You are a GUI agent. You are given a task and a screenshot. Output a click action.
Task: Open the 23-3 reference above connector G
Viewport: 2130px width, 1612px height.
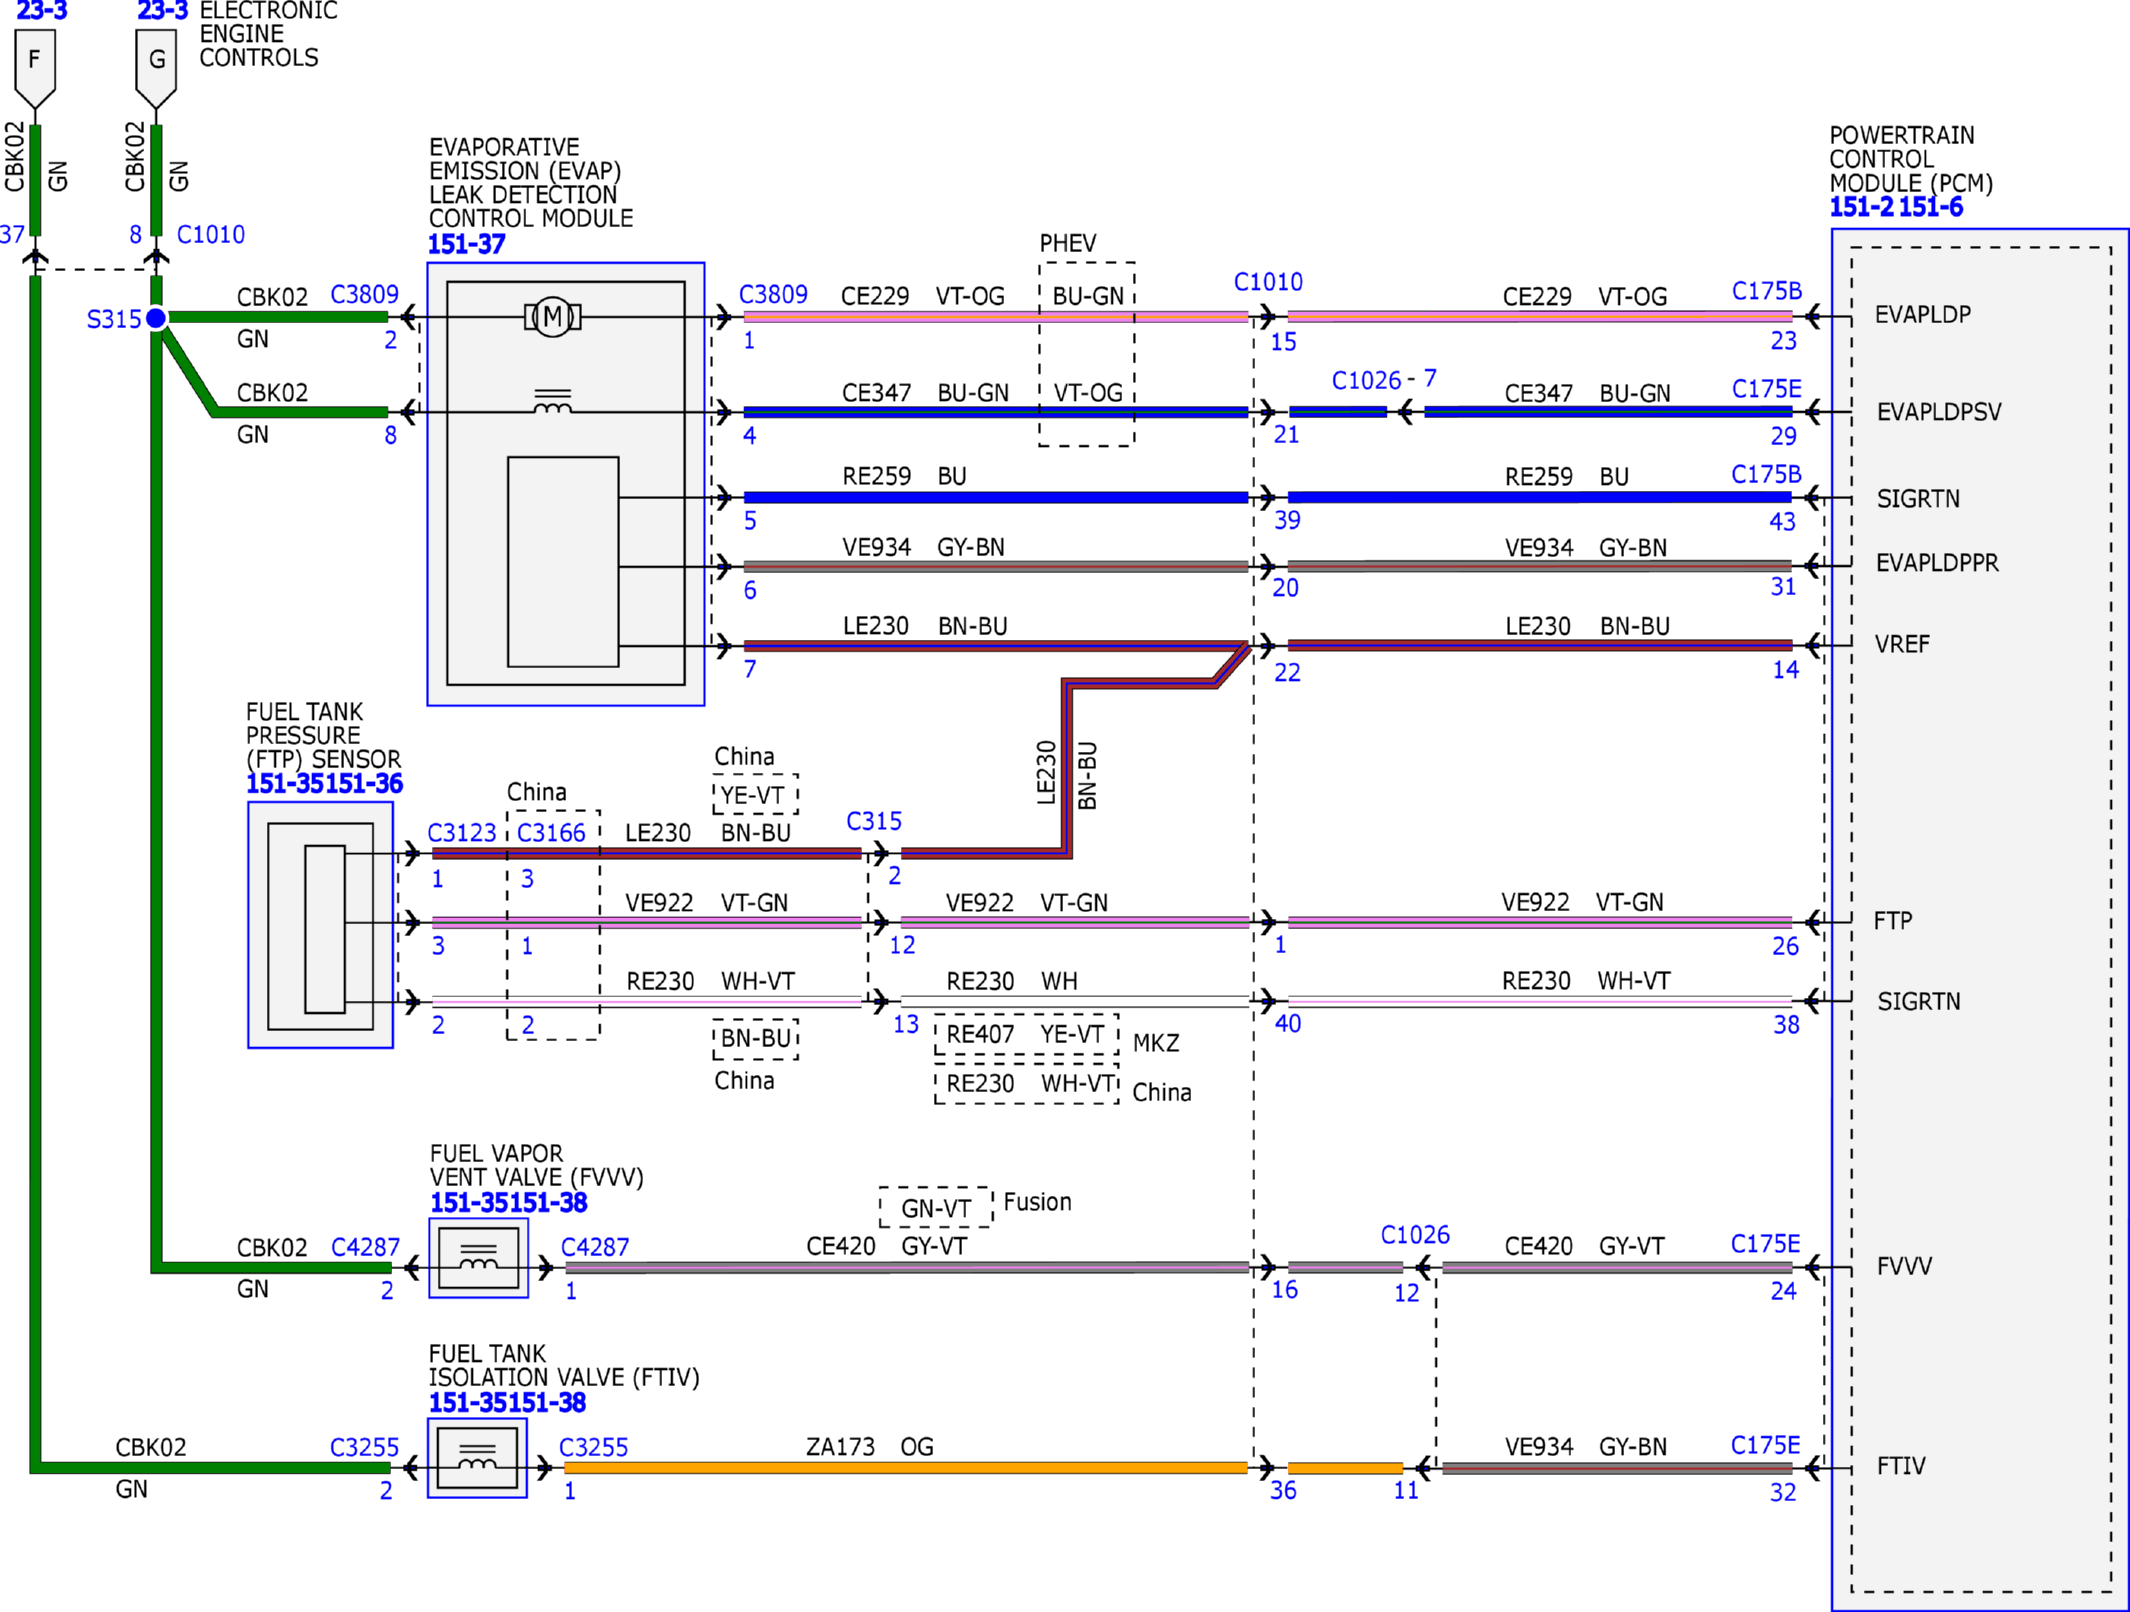click(162, 12)
